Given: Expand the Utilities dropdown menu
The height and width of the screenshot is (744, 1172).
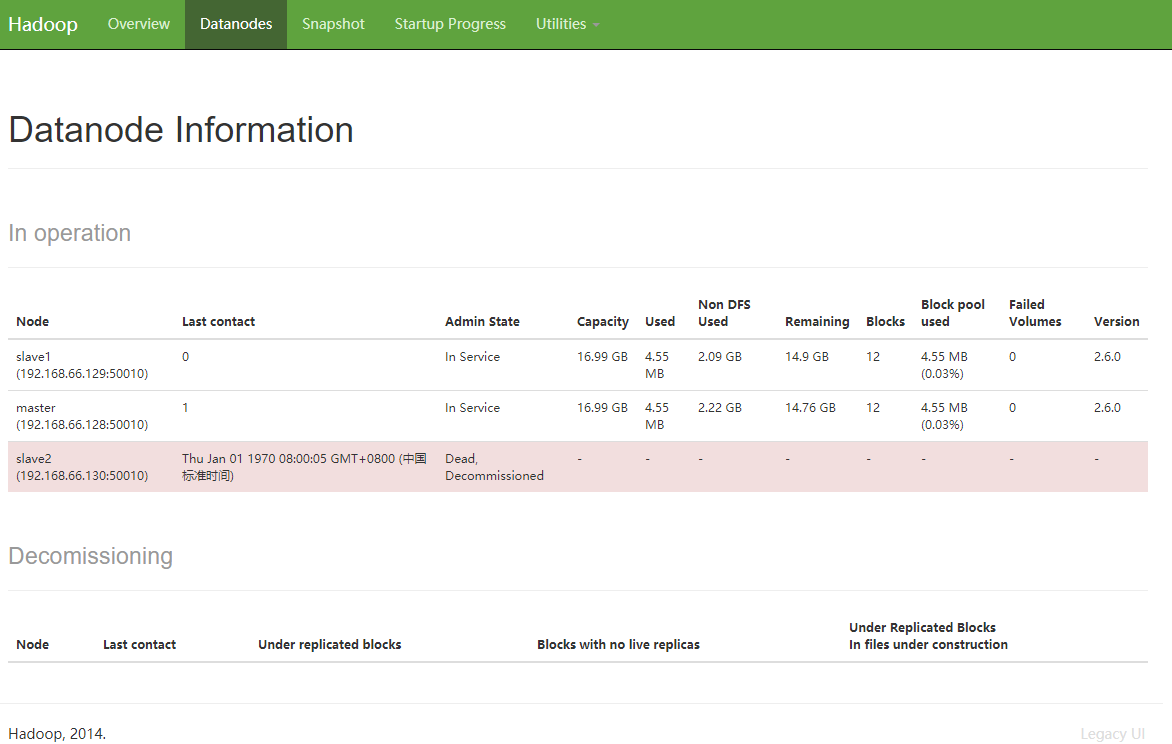Looking at the screenshot, I should 561,24.
